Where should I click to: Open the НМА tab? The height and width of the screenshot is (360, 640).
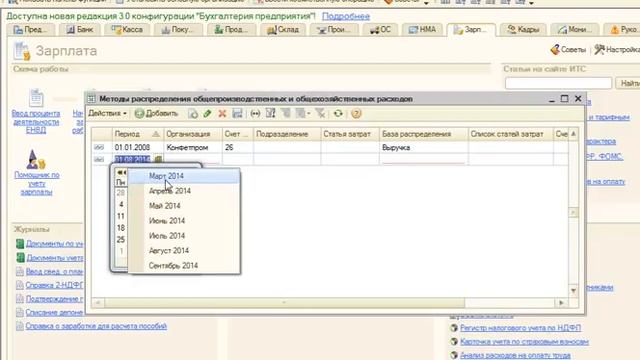422,30
